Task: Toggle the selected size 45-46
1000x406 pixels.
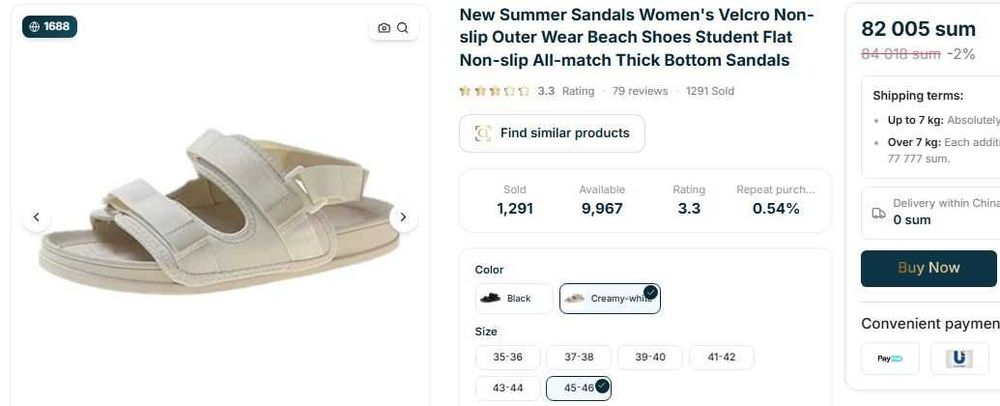Action: (x=578, y=388)
